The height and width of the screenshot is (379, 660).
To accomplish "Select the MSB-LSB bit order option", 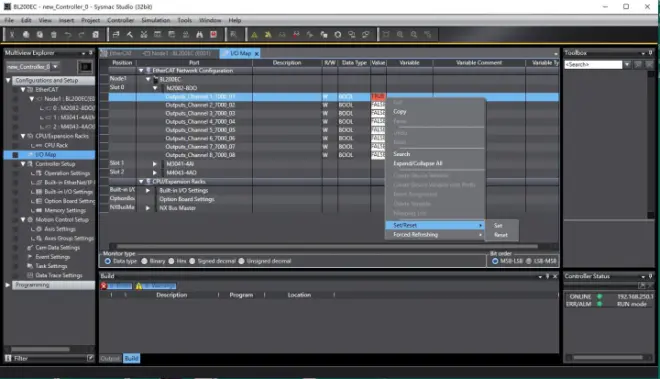I will click(x=495, y=261).
